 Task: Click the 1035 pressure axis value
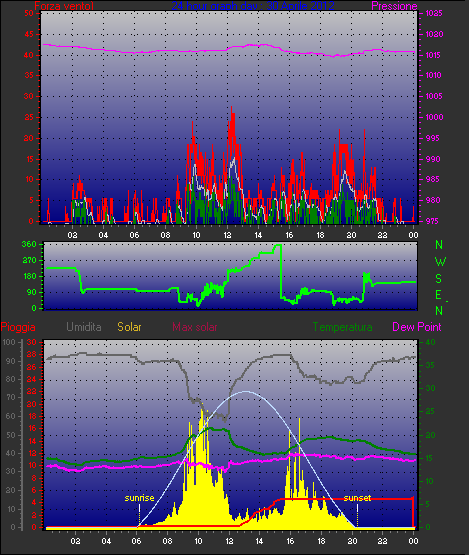434,13
